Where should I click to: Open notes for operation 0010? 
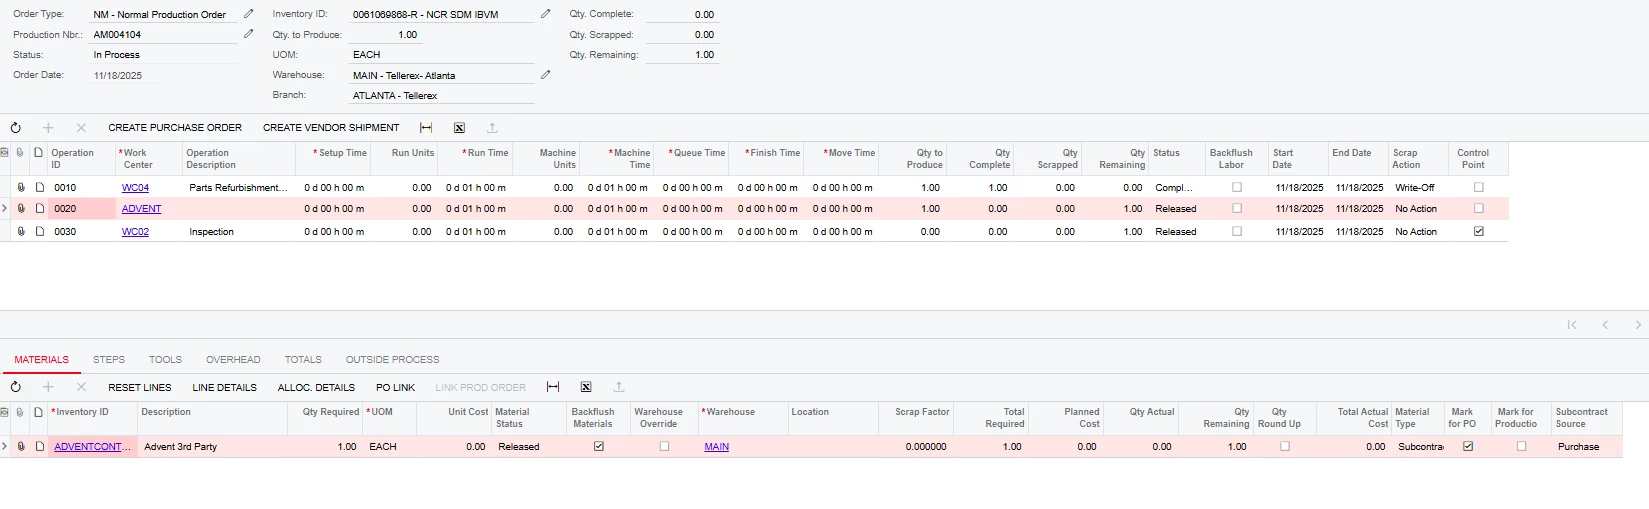point(40,187)
